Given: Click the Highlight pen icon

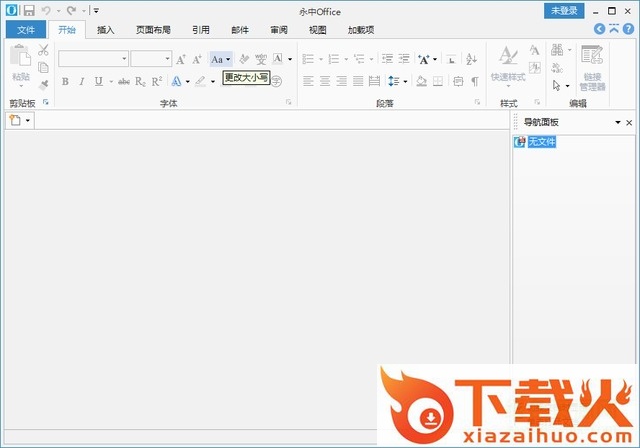Looking at the screenshot, I should point(200,82).
